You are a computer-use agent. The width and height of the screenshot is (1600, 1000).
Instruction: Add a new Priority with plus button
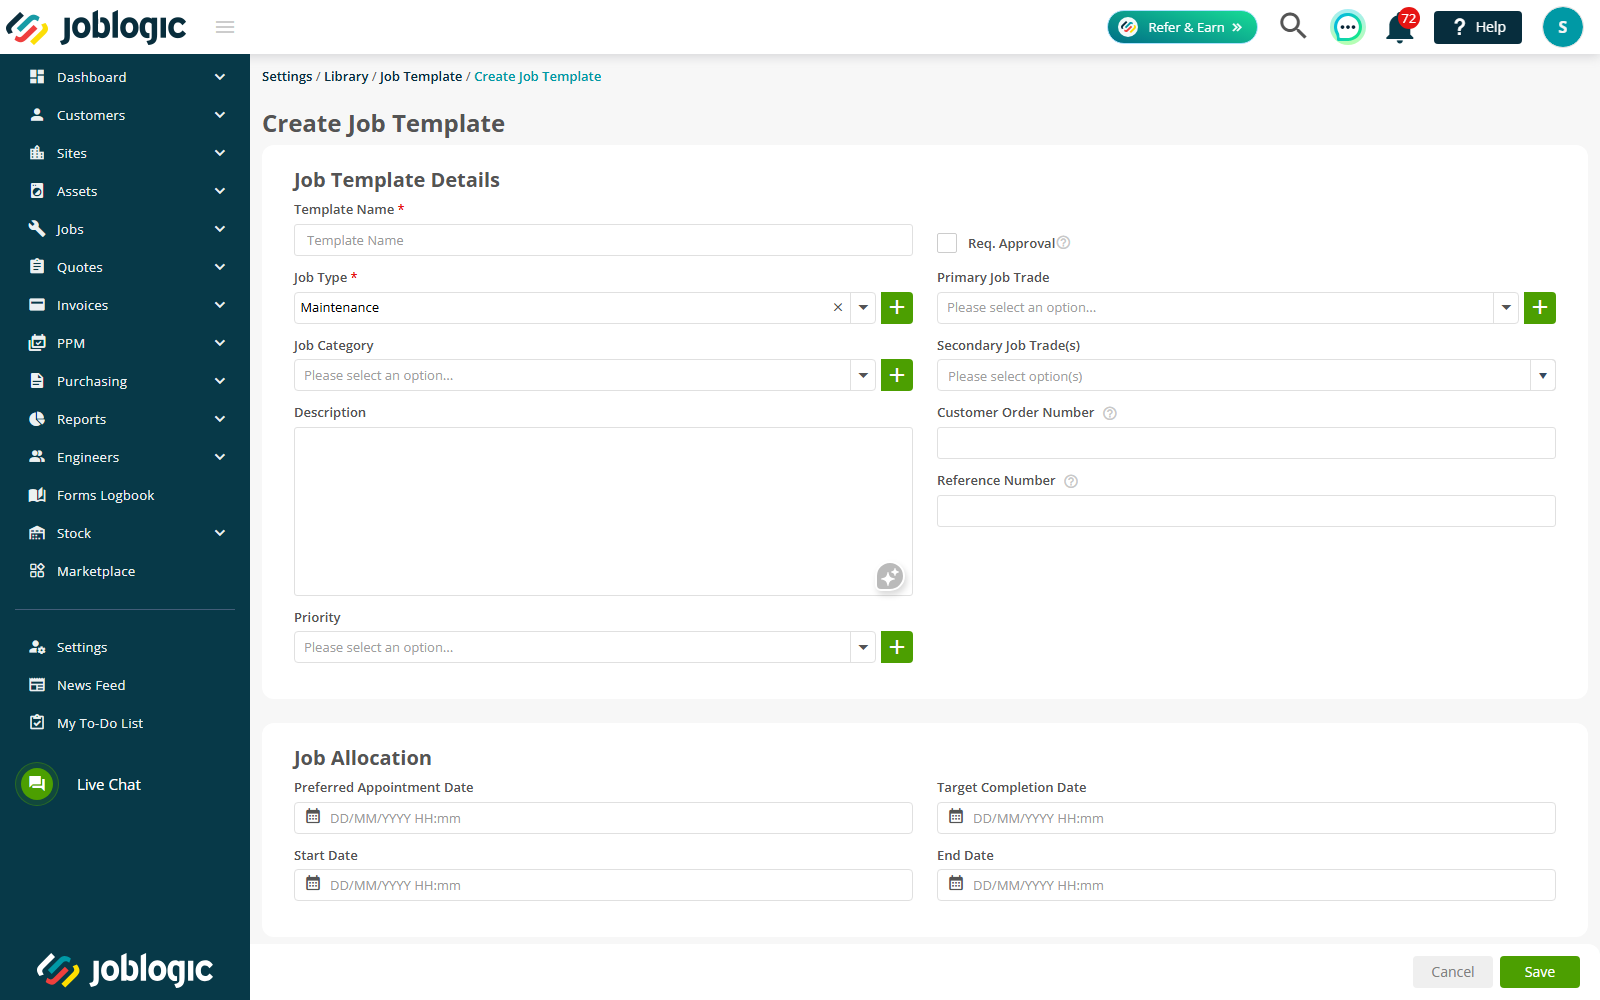[x=897, y=647]
